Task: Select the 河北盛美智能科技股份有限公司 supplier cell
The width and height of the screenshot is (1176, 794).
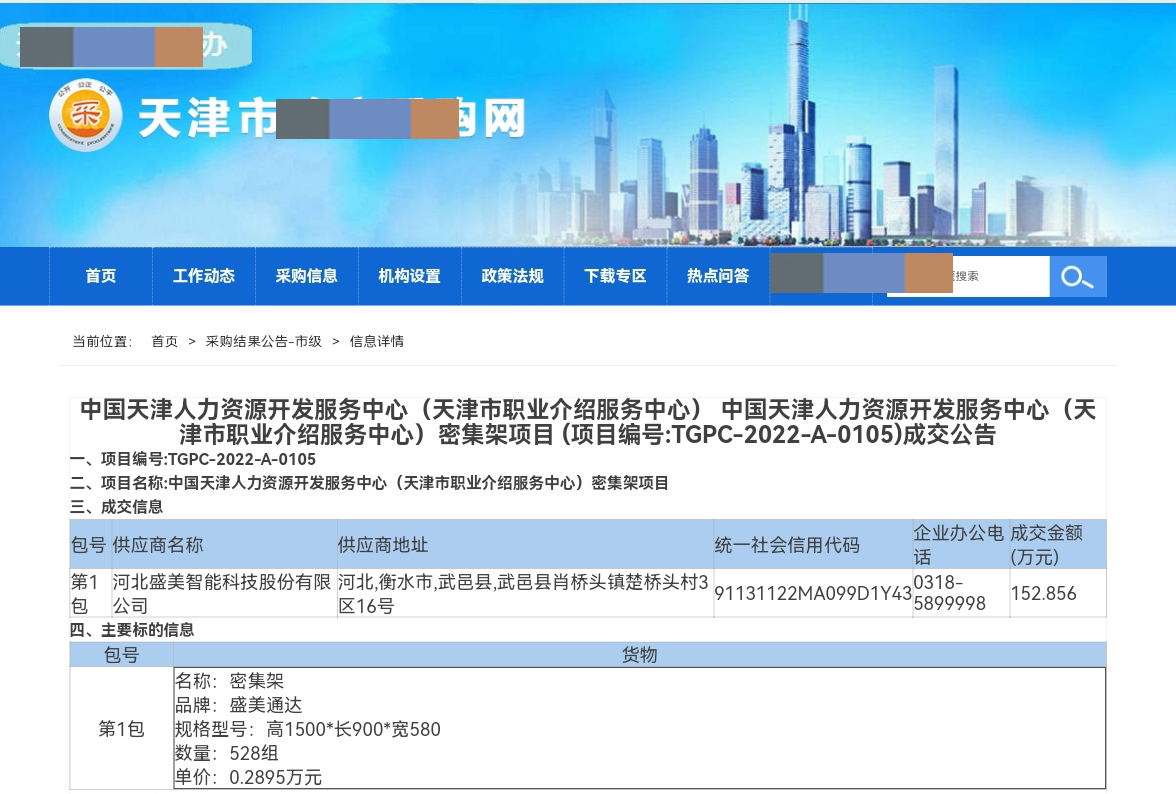Action: pos(222,593)
